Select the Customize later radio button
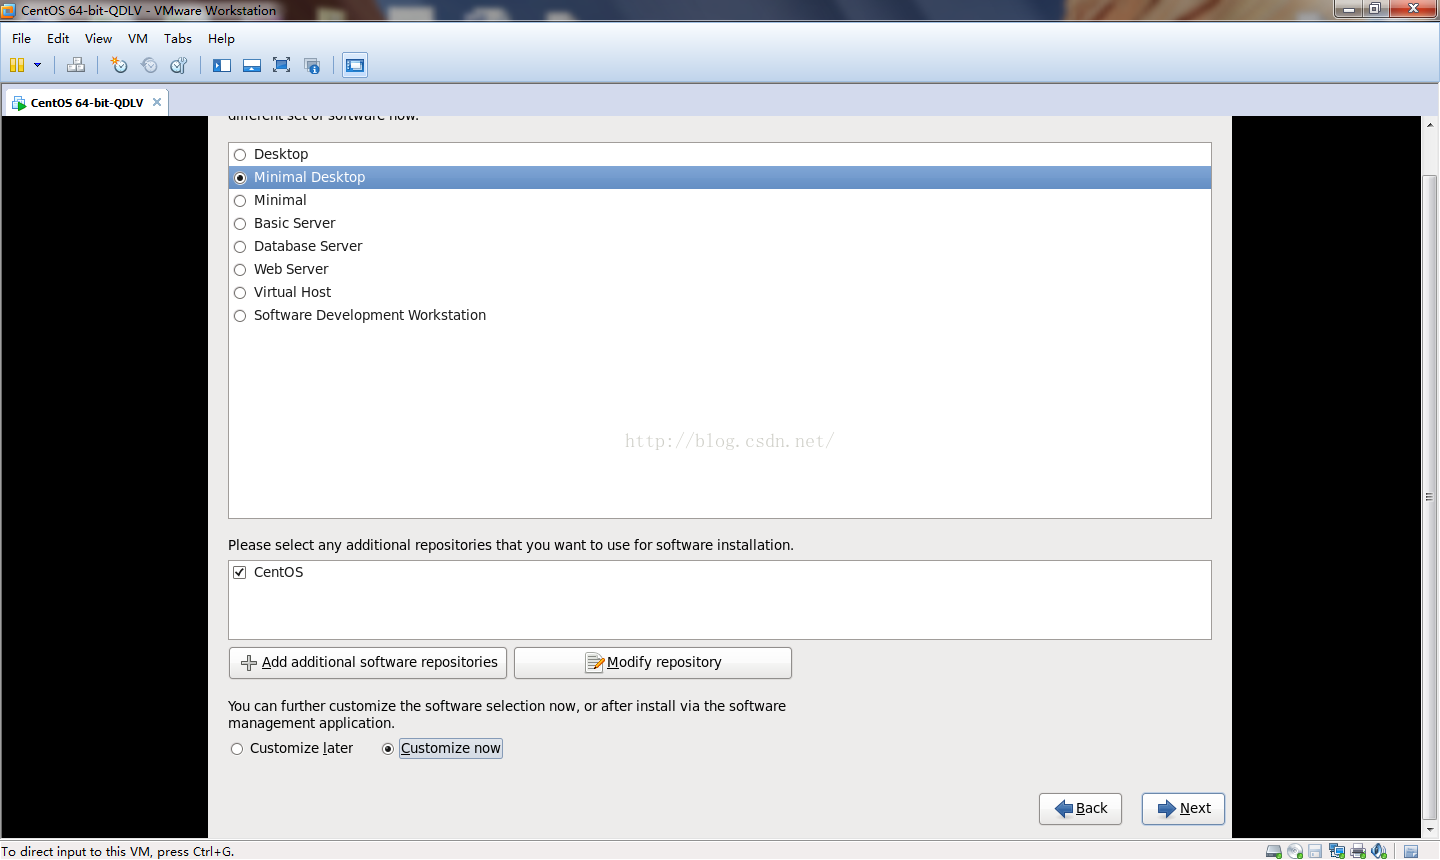Viewport: 1440px width, 860px height. click(237, 749)
